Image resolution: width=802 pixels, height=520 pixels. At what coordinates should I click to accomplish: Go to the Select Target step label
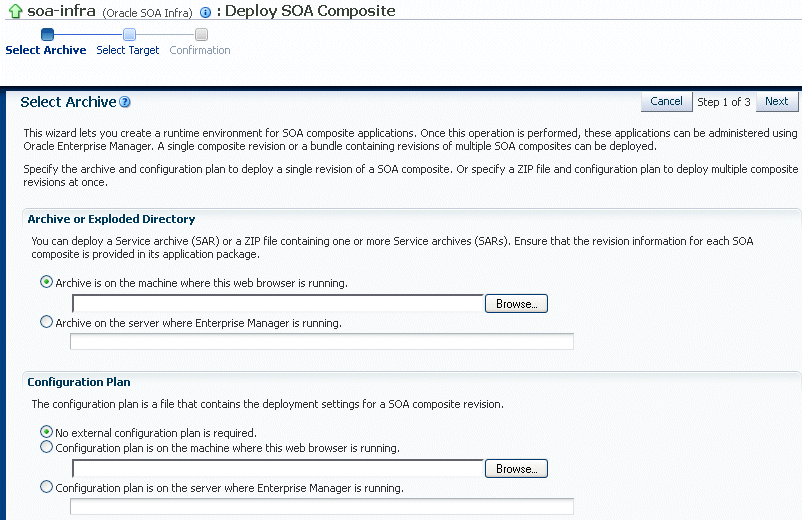click(128, 50)
